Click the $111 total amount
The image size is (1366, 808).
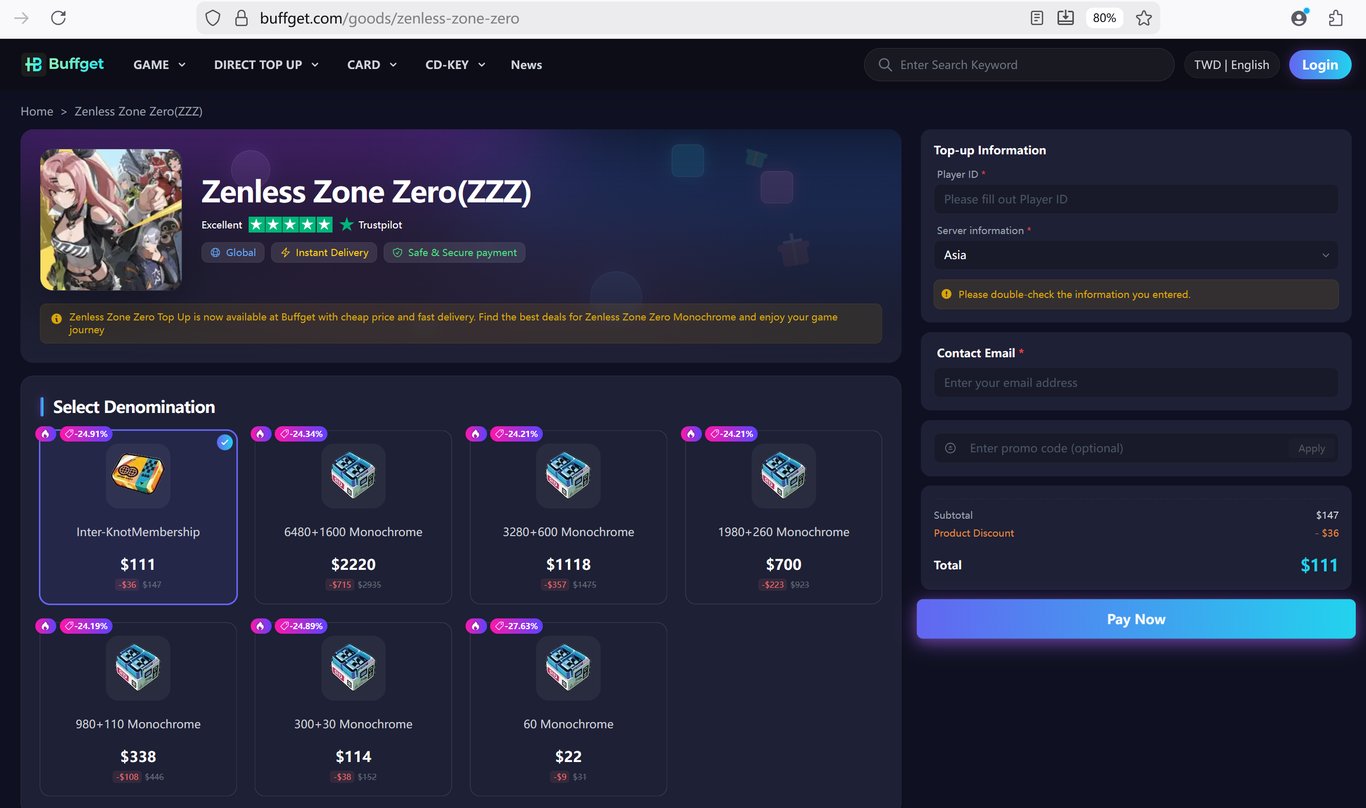(1319, 565)
